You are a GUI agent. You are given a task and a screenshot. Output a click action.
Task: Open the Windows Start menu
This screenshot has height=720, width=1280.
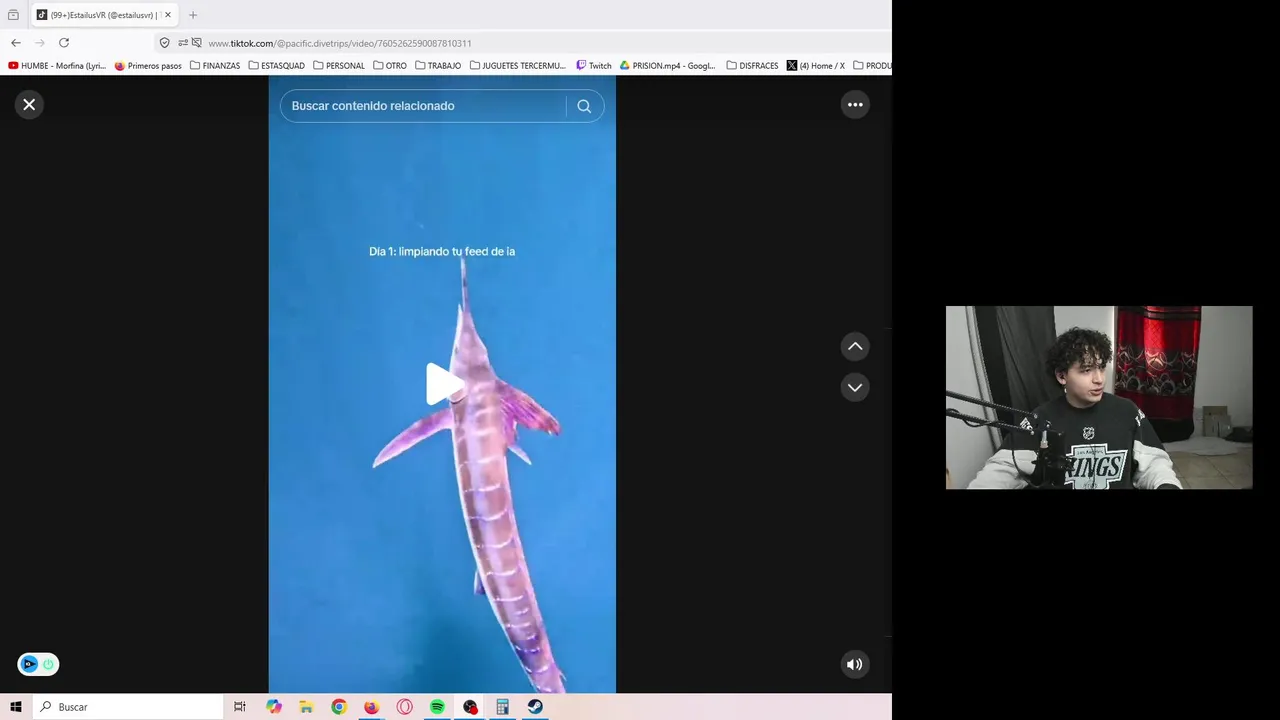click(x=16, y=707)
